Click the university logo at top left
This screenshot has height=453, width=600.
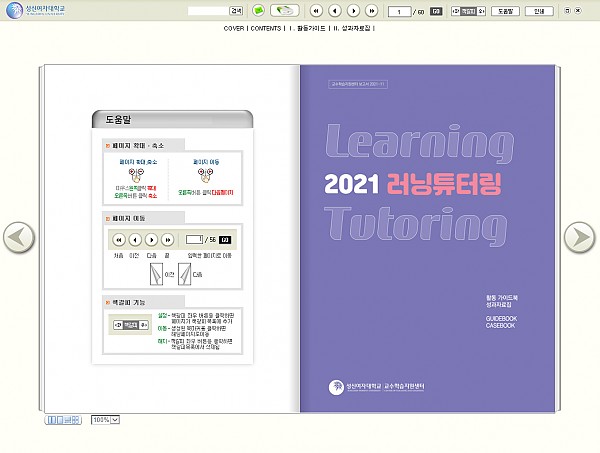pyautogui.click(x=36, y=10)
